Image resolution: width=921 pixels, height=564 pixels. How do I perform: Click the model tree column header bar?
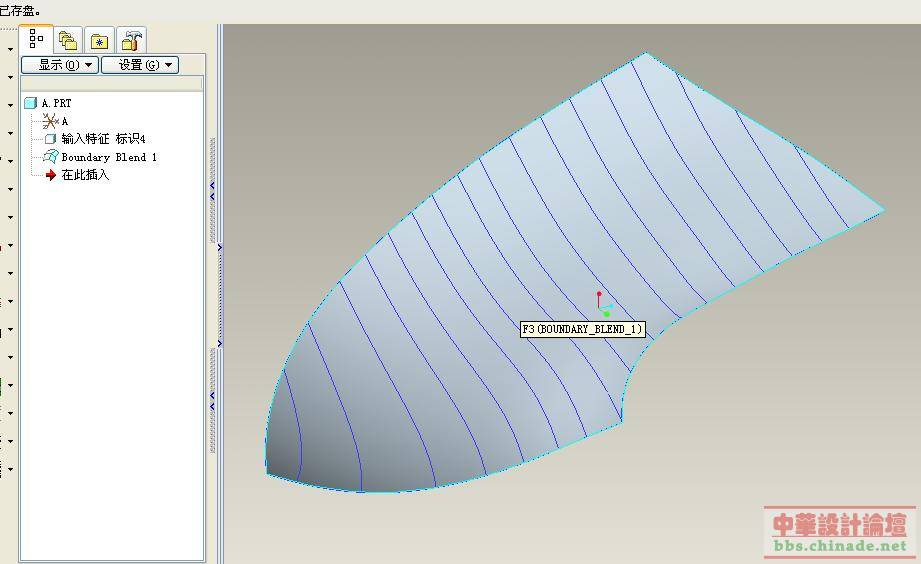click(112, 84)
